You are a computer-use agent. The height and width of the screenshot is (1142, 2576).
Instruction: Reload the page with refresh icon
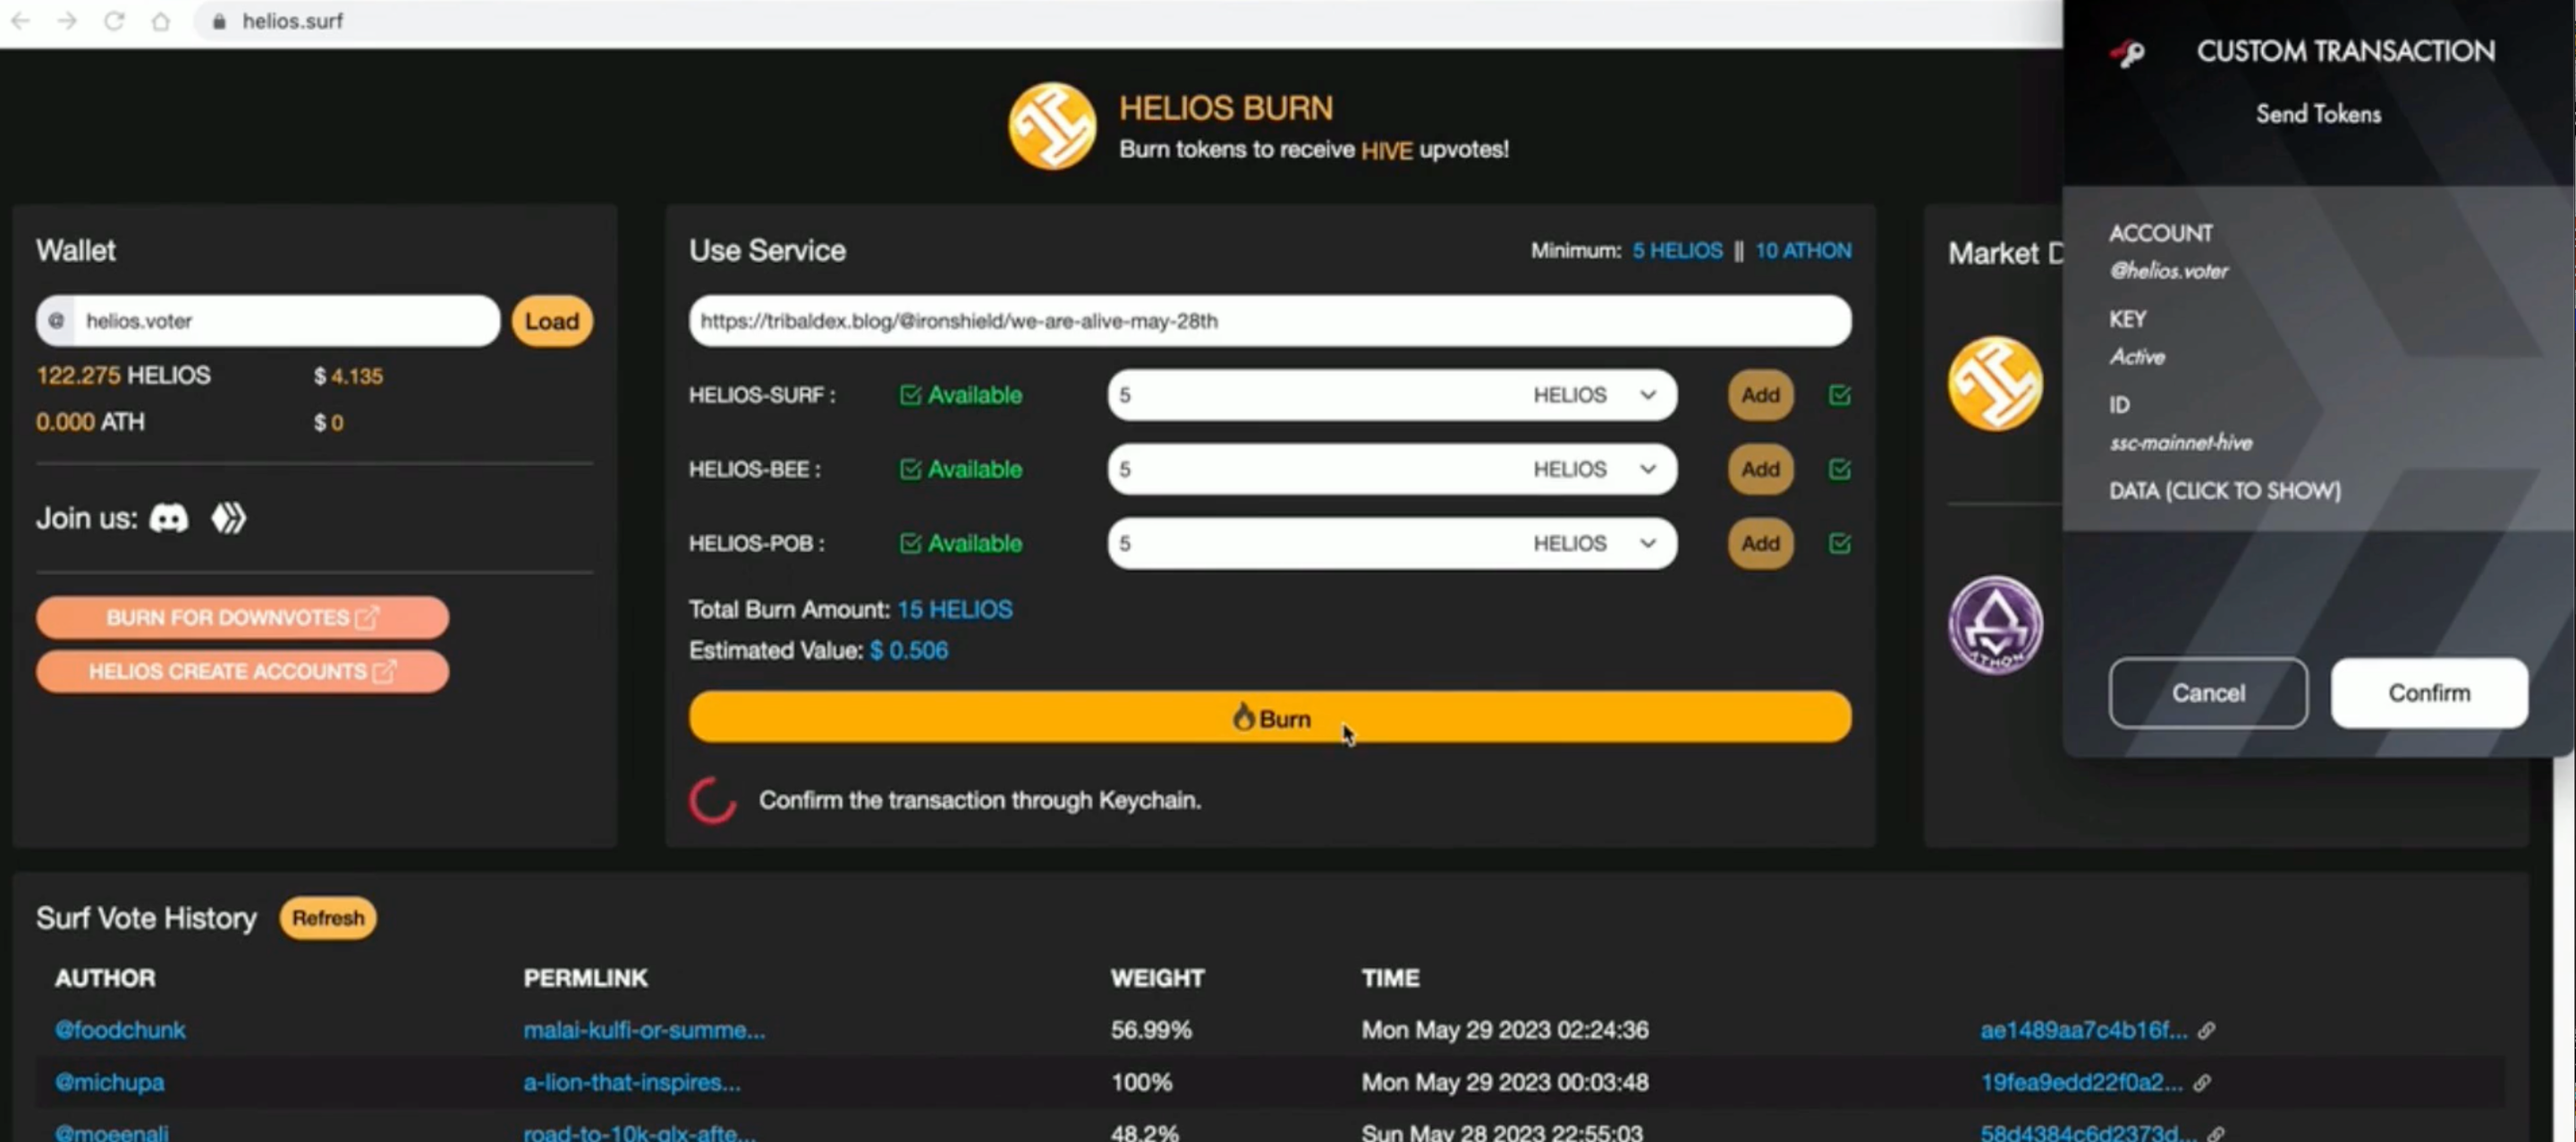pos(114,21)
